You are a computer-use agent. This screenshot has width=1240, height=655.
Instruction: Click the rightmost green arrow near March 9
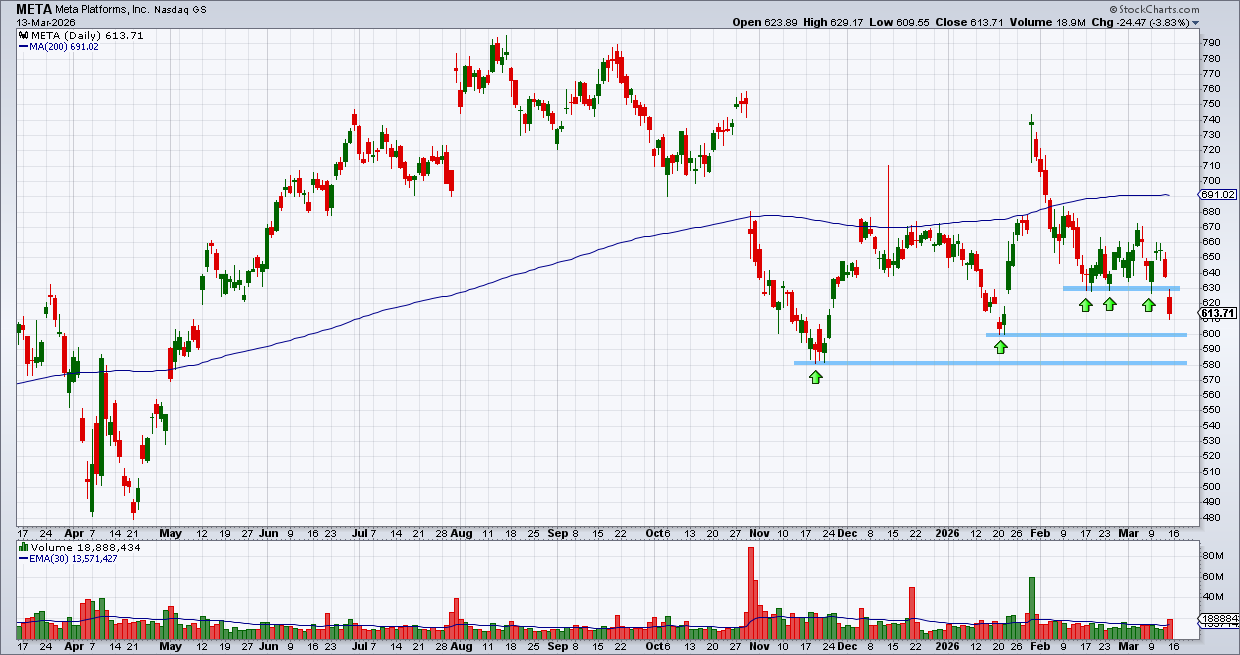(x=1149, y=304)
